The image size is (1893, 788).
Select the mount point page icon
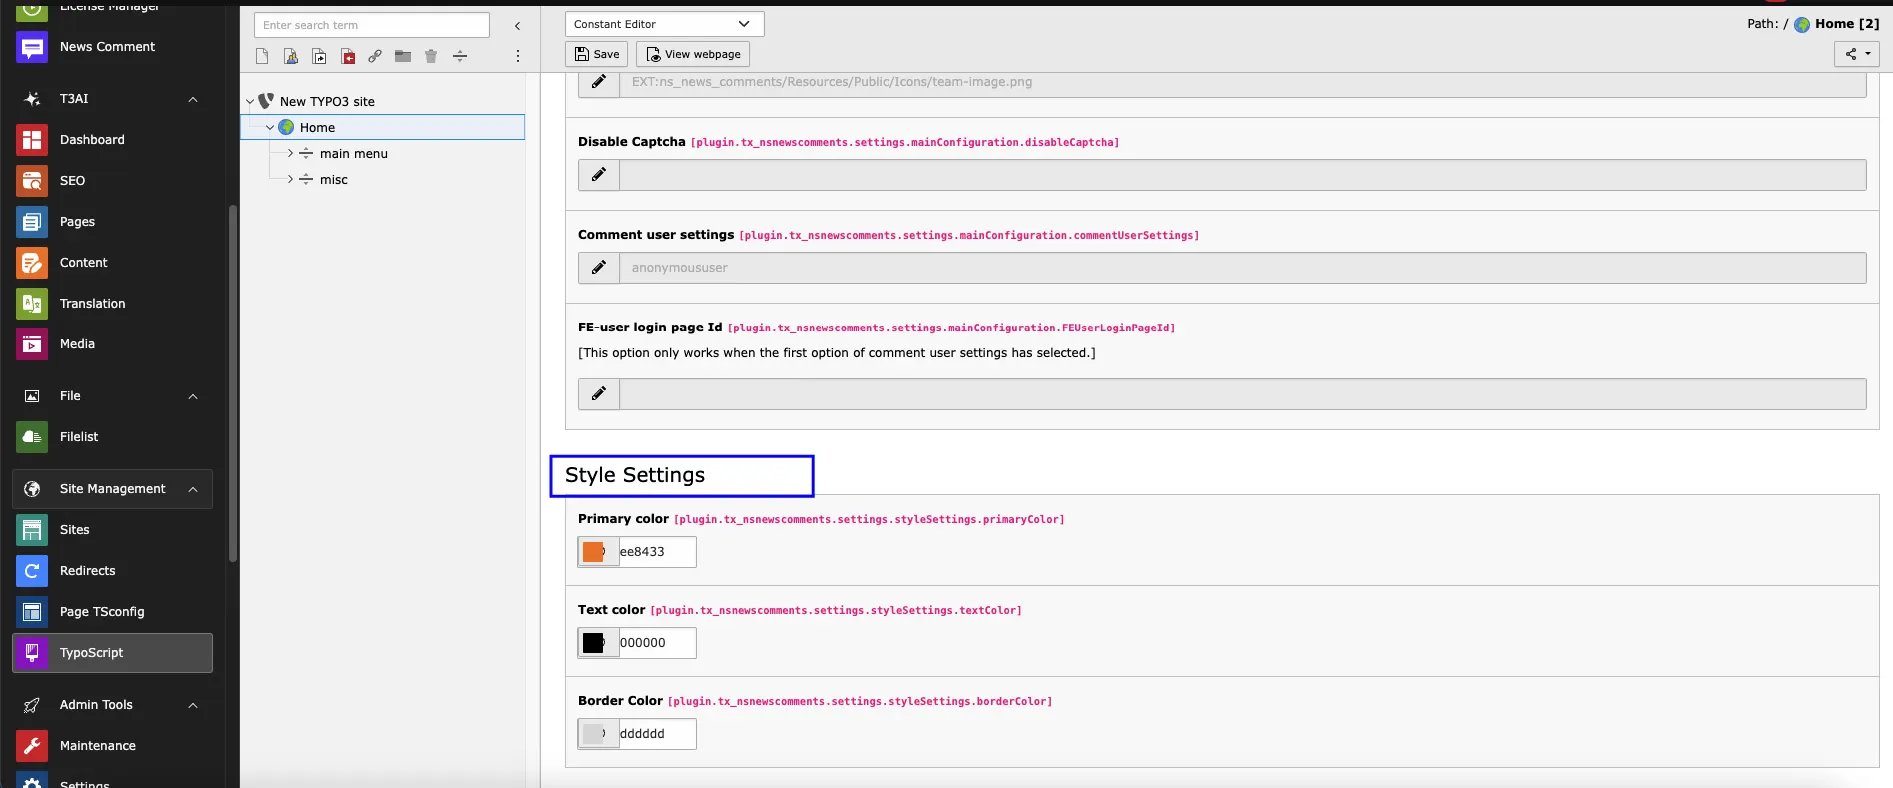coord(348,56)
